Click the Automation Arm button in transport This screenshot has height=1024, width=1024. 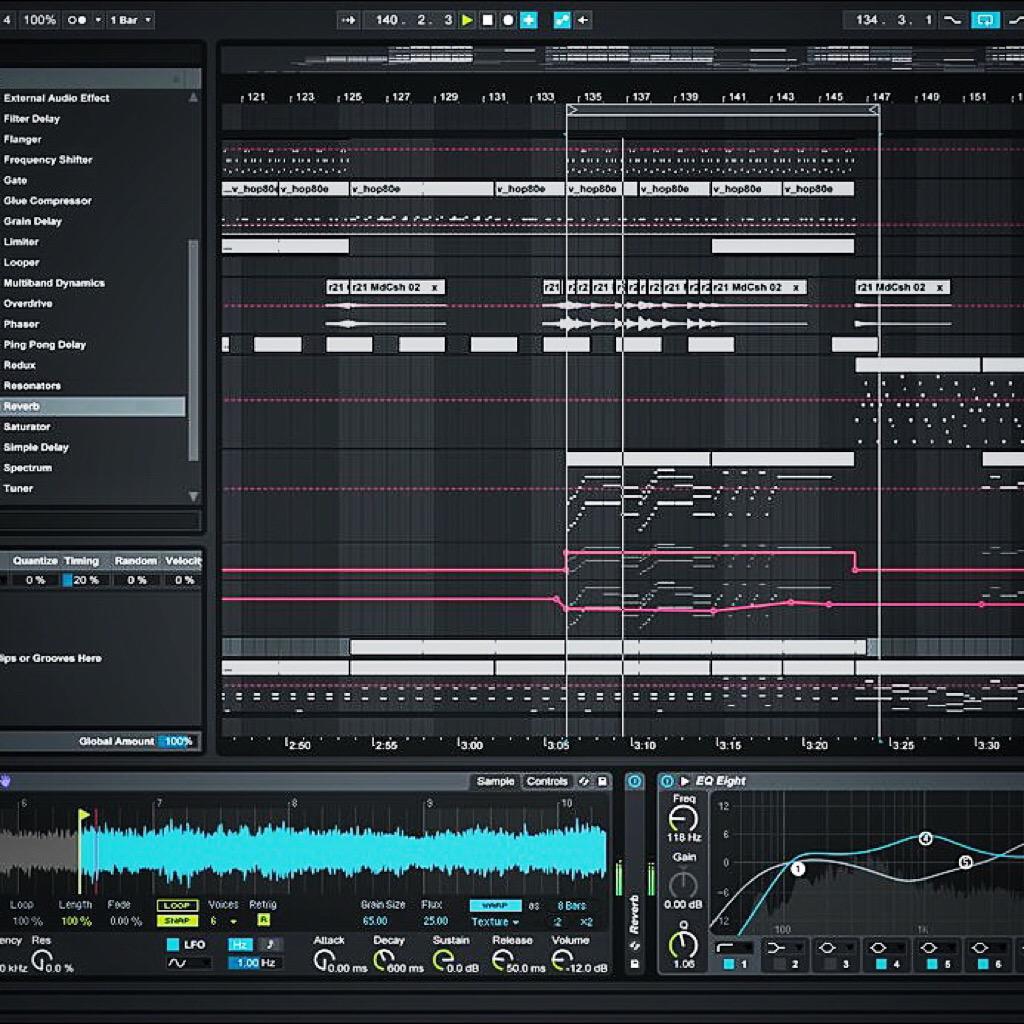coord(562,20)
